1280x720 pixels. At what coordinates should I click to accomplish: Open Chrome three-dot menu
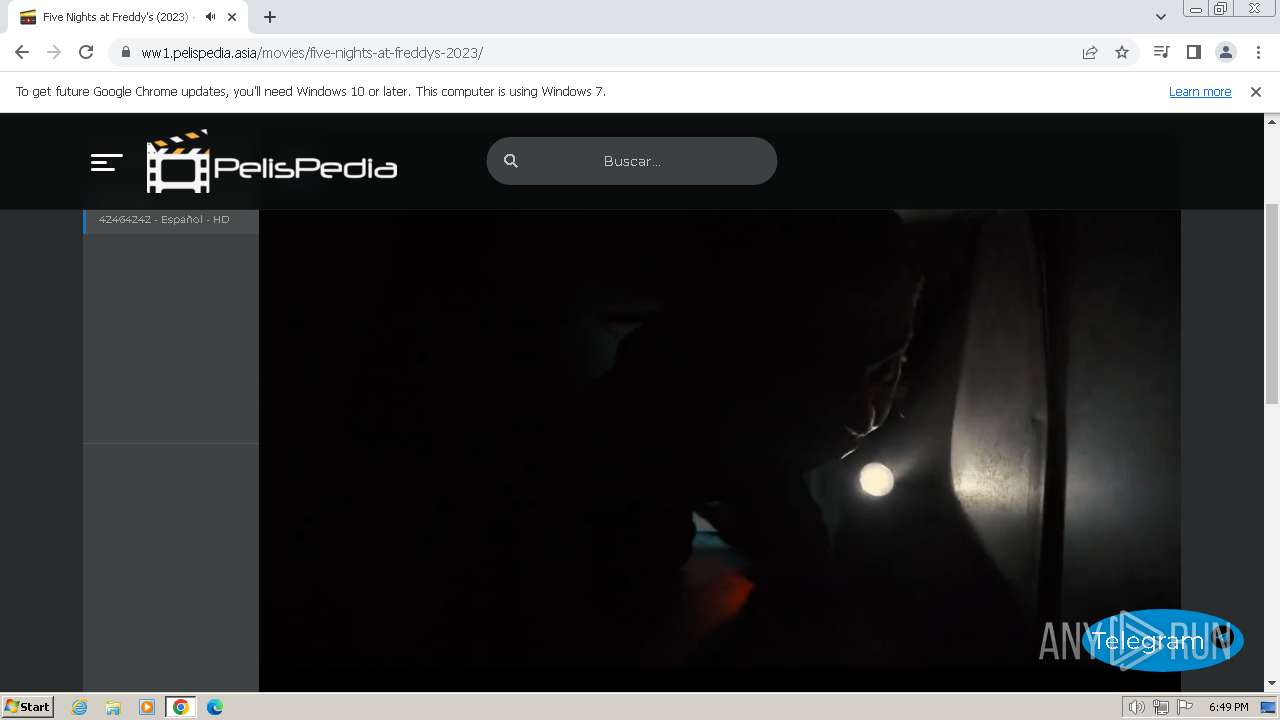tap(1258, 52)
